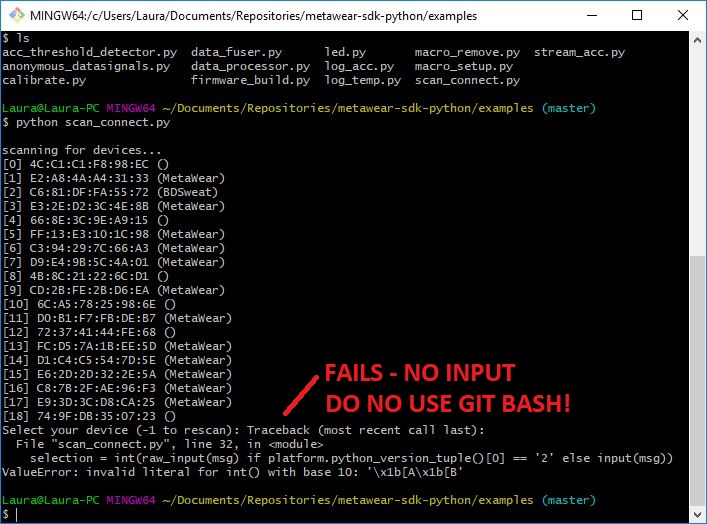Screen dimensions: 707x524
Task: Click the file name macro_remove.py
Action: [x=467, y=52]
